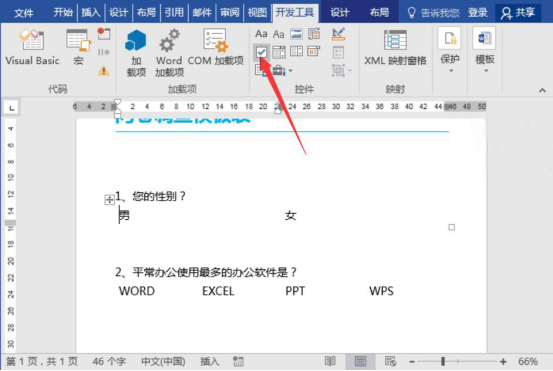This screenshot has width=553, height=371.
Task: Insert a check box content control
Action: coord(261,52)
